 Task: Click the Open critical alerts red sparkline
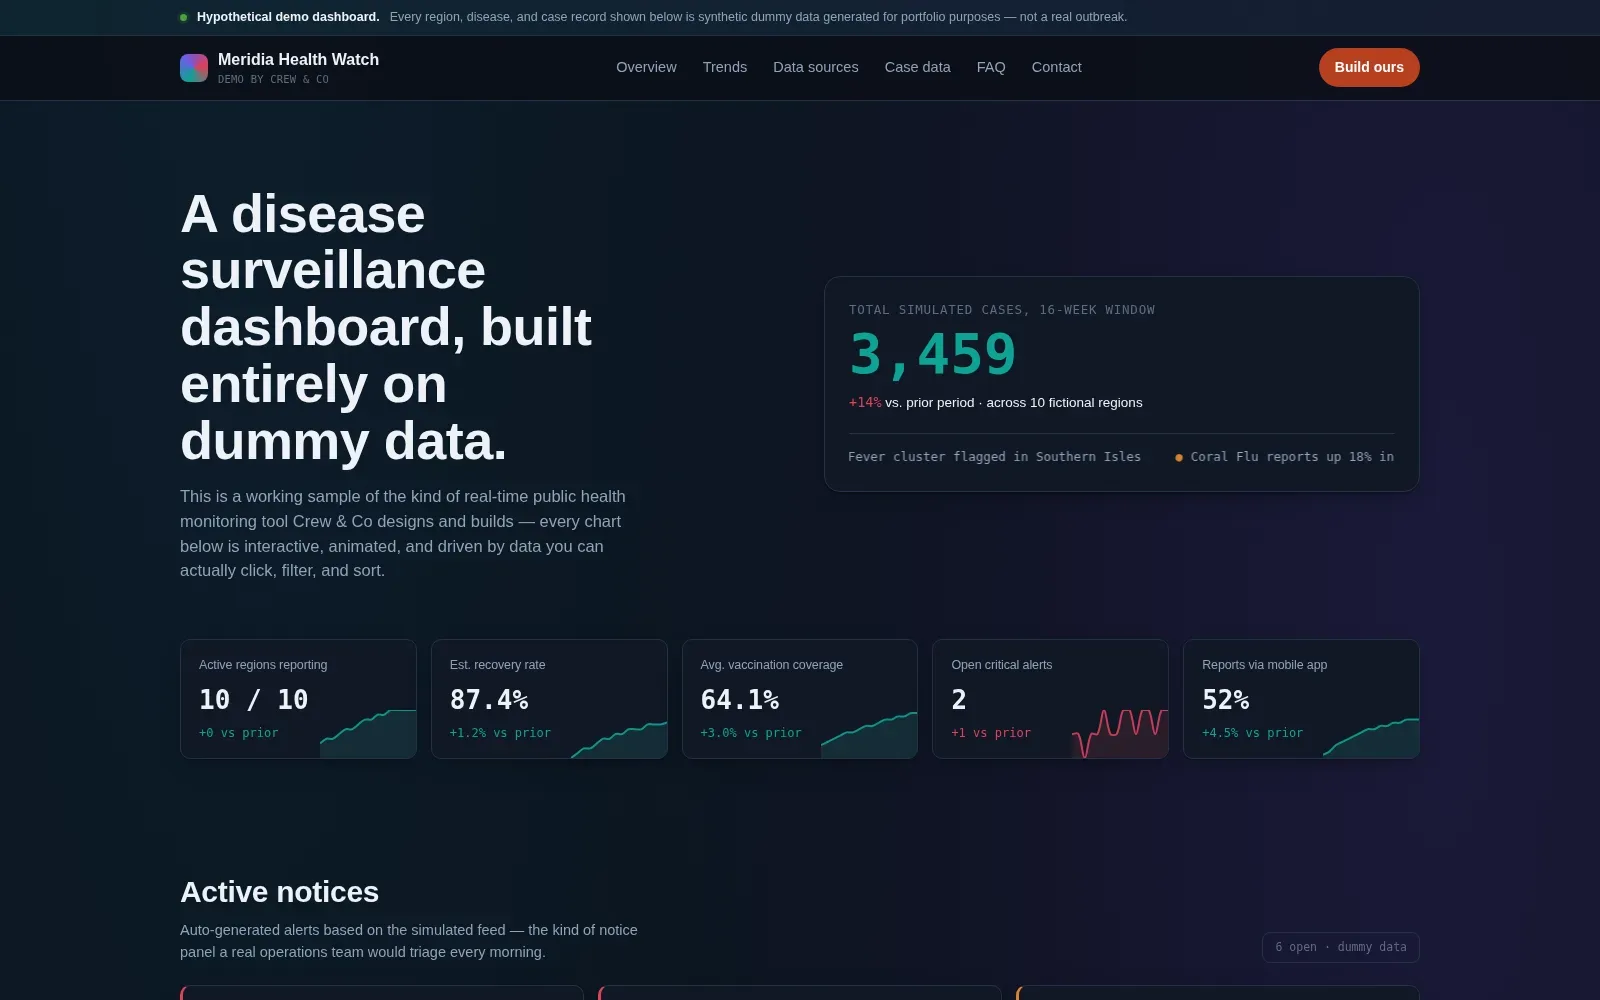1120,733
